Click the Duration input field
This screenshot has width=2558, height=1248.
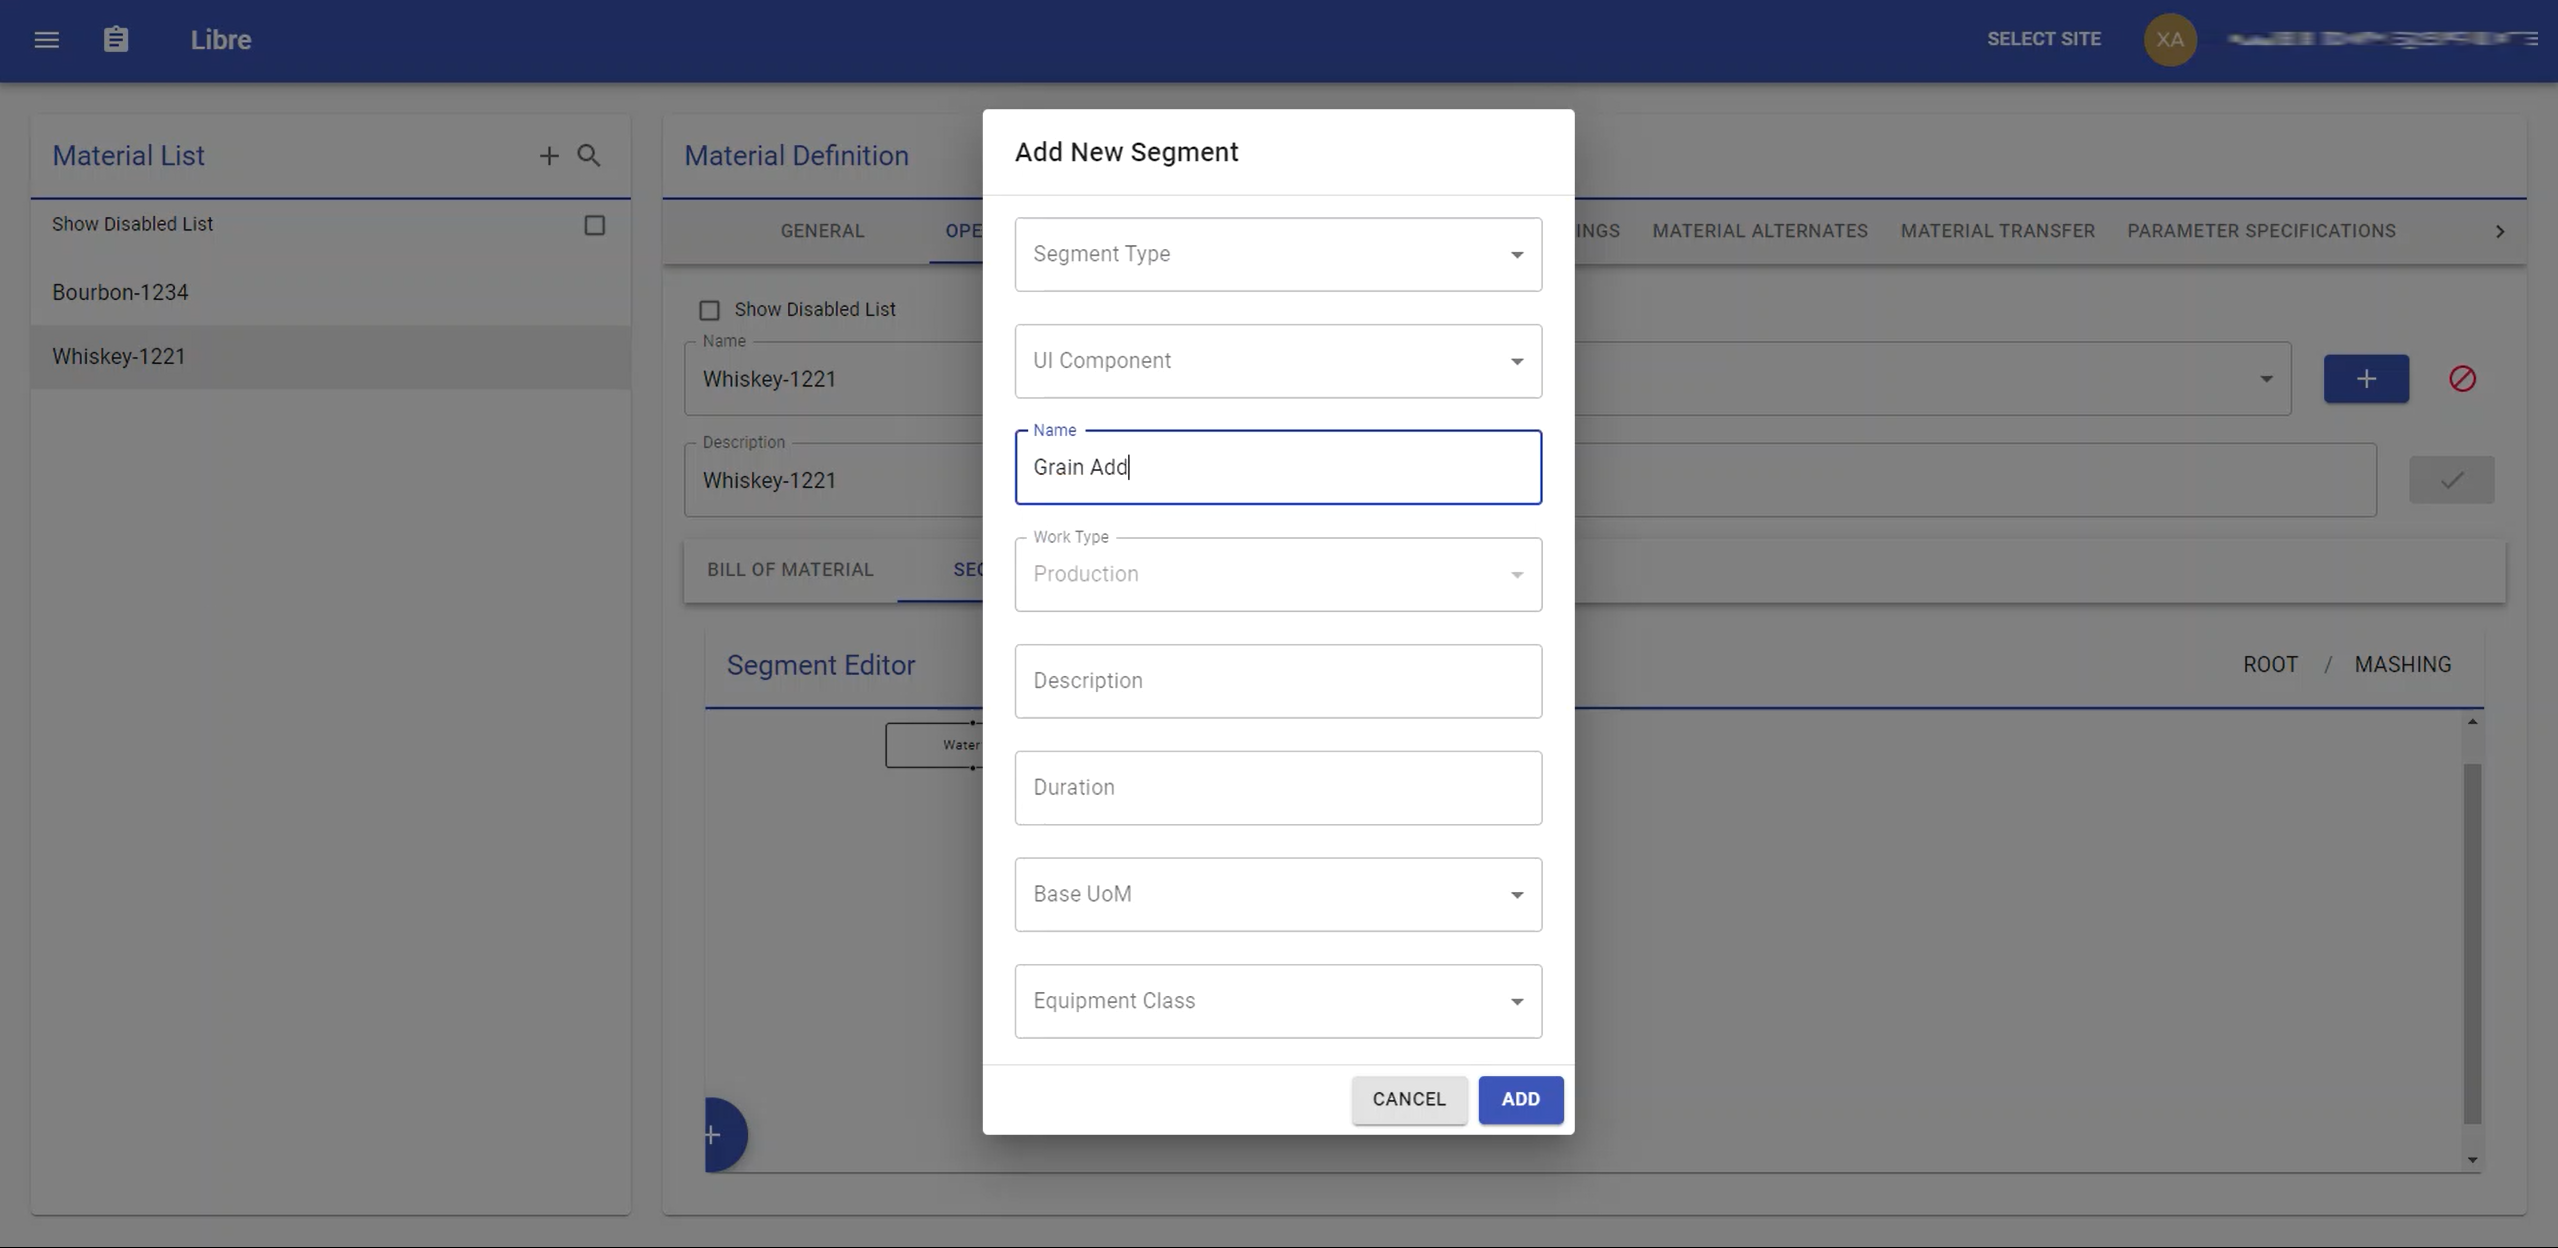(x=1278, y=788)
